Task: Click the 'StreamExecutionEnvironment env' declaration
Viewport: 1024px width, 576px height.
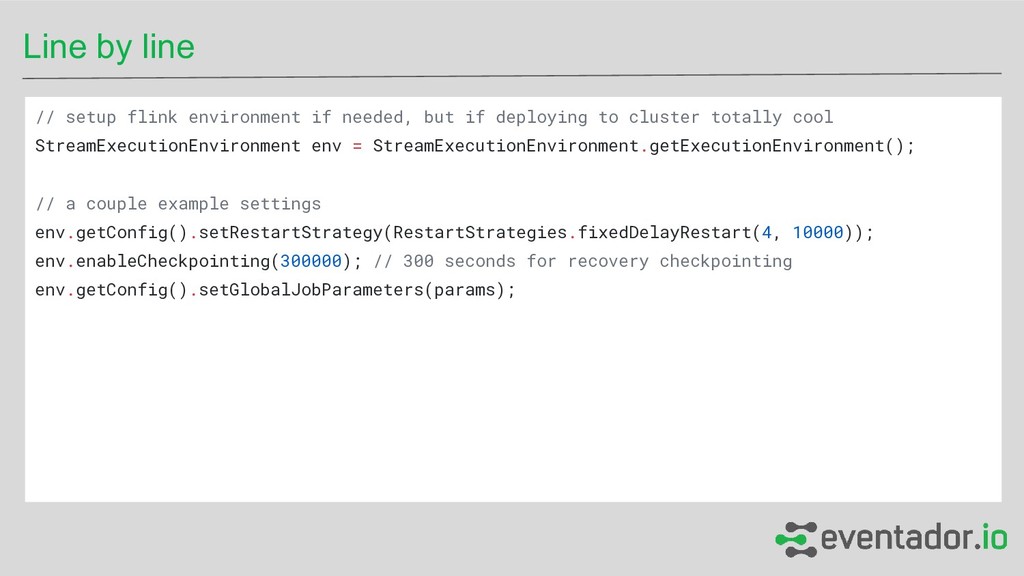Action: click(187, 146)
